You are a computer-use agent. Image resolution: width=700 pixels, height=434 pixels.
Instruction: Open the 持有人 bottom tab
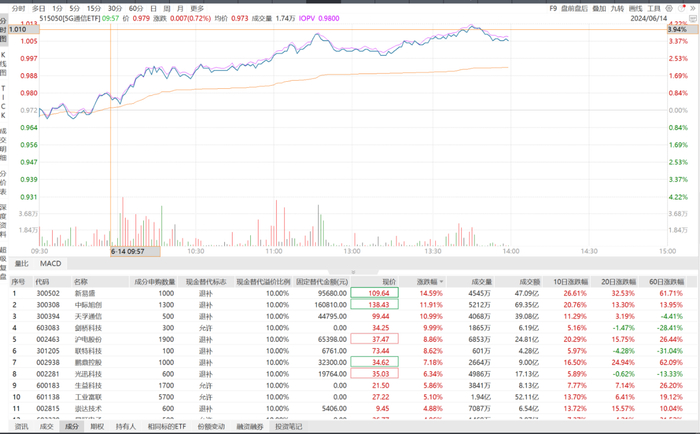[125, 426]
